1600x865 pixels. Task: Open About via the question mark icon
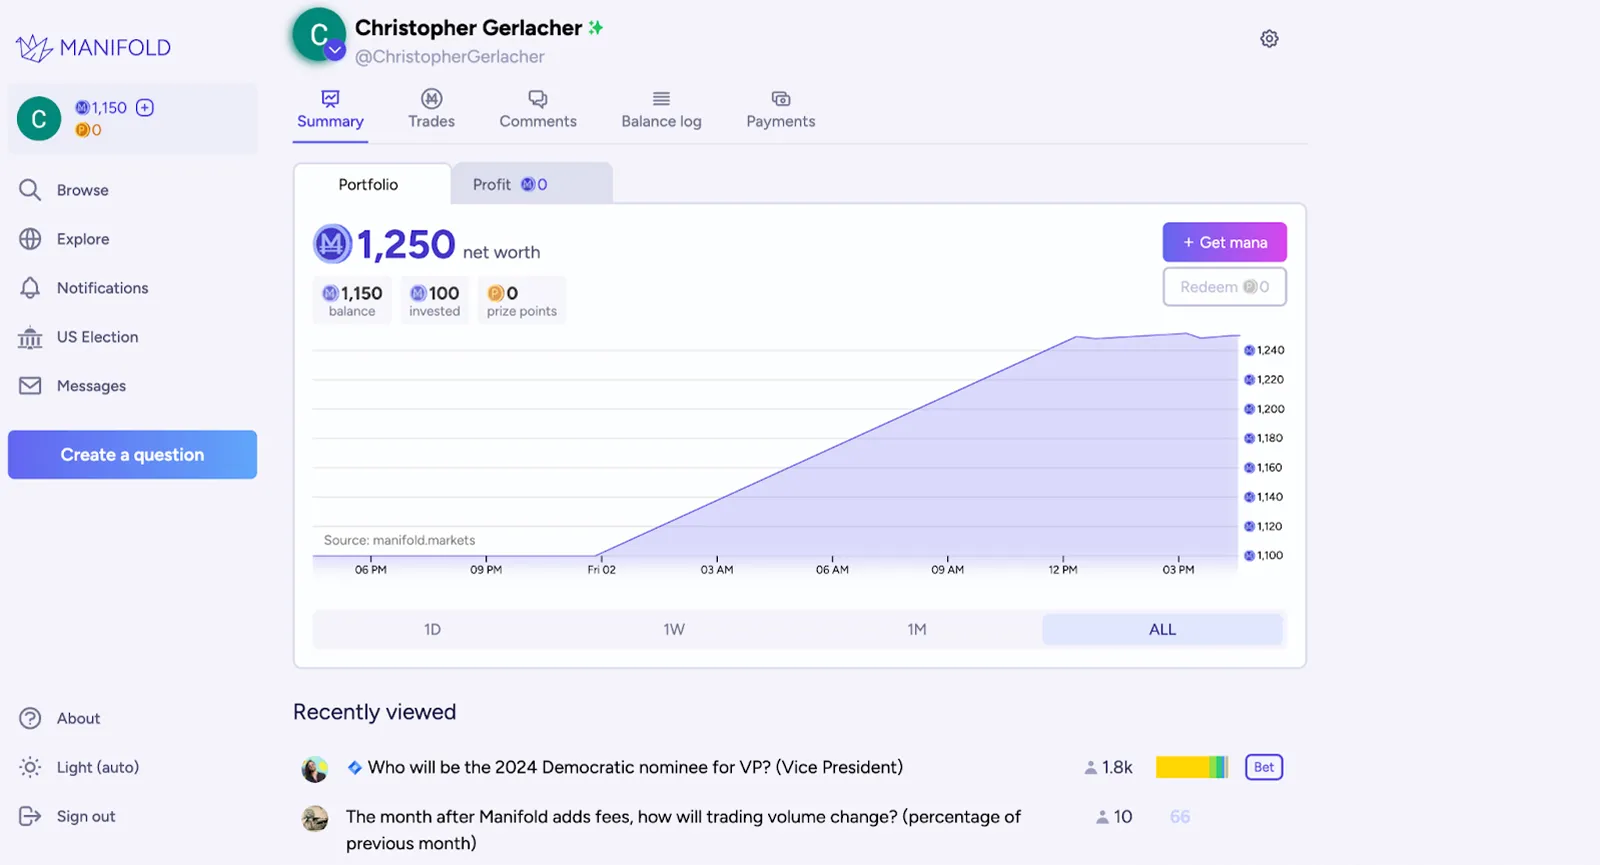30,718
